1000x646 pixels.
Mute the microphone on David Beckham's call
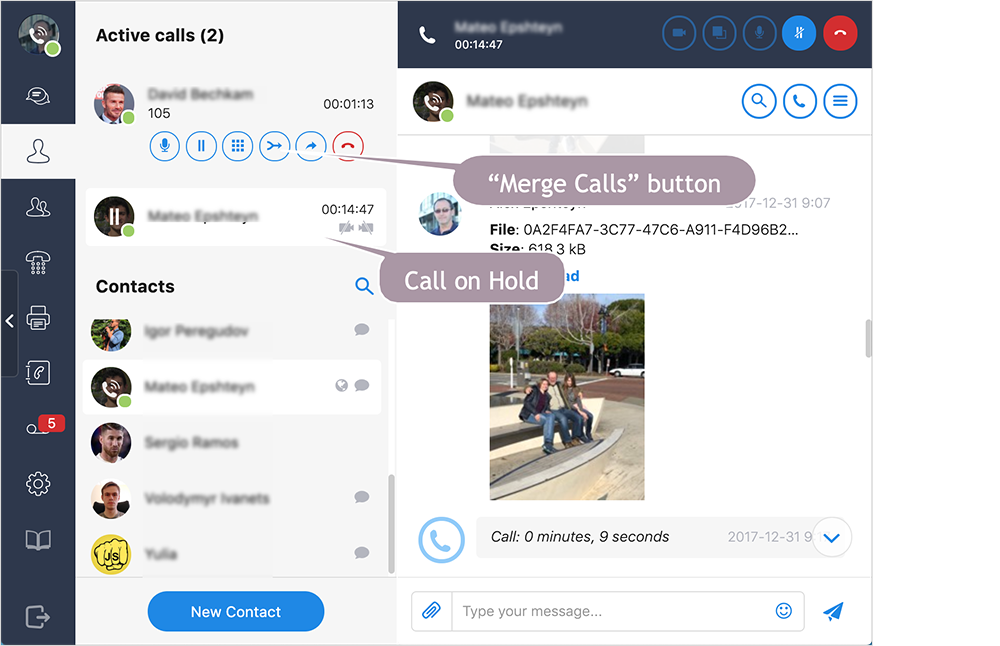(164, 146)
